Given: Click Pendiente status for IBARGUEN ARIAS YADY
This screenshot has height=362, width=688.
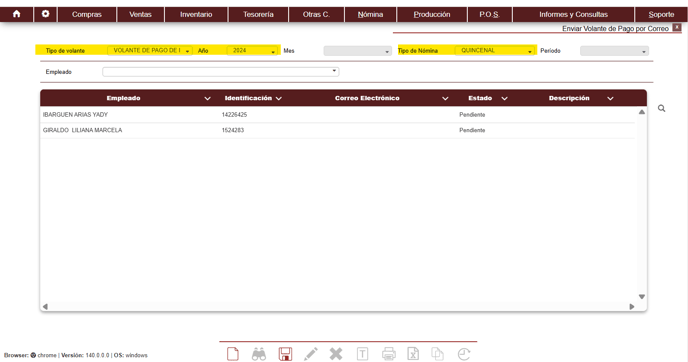Looking at the screenshot, I should [472, 115].
